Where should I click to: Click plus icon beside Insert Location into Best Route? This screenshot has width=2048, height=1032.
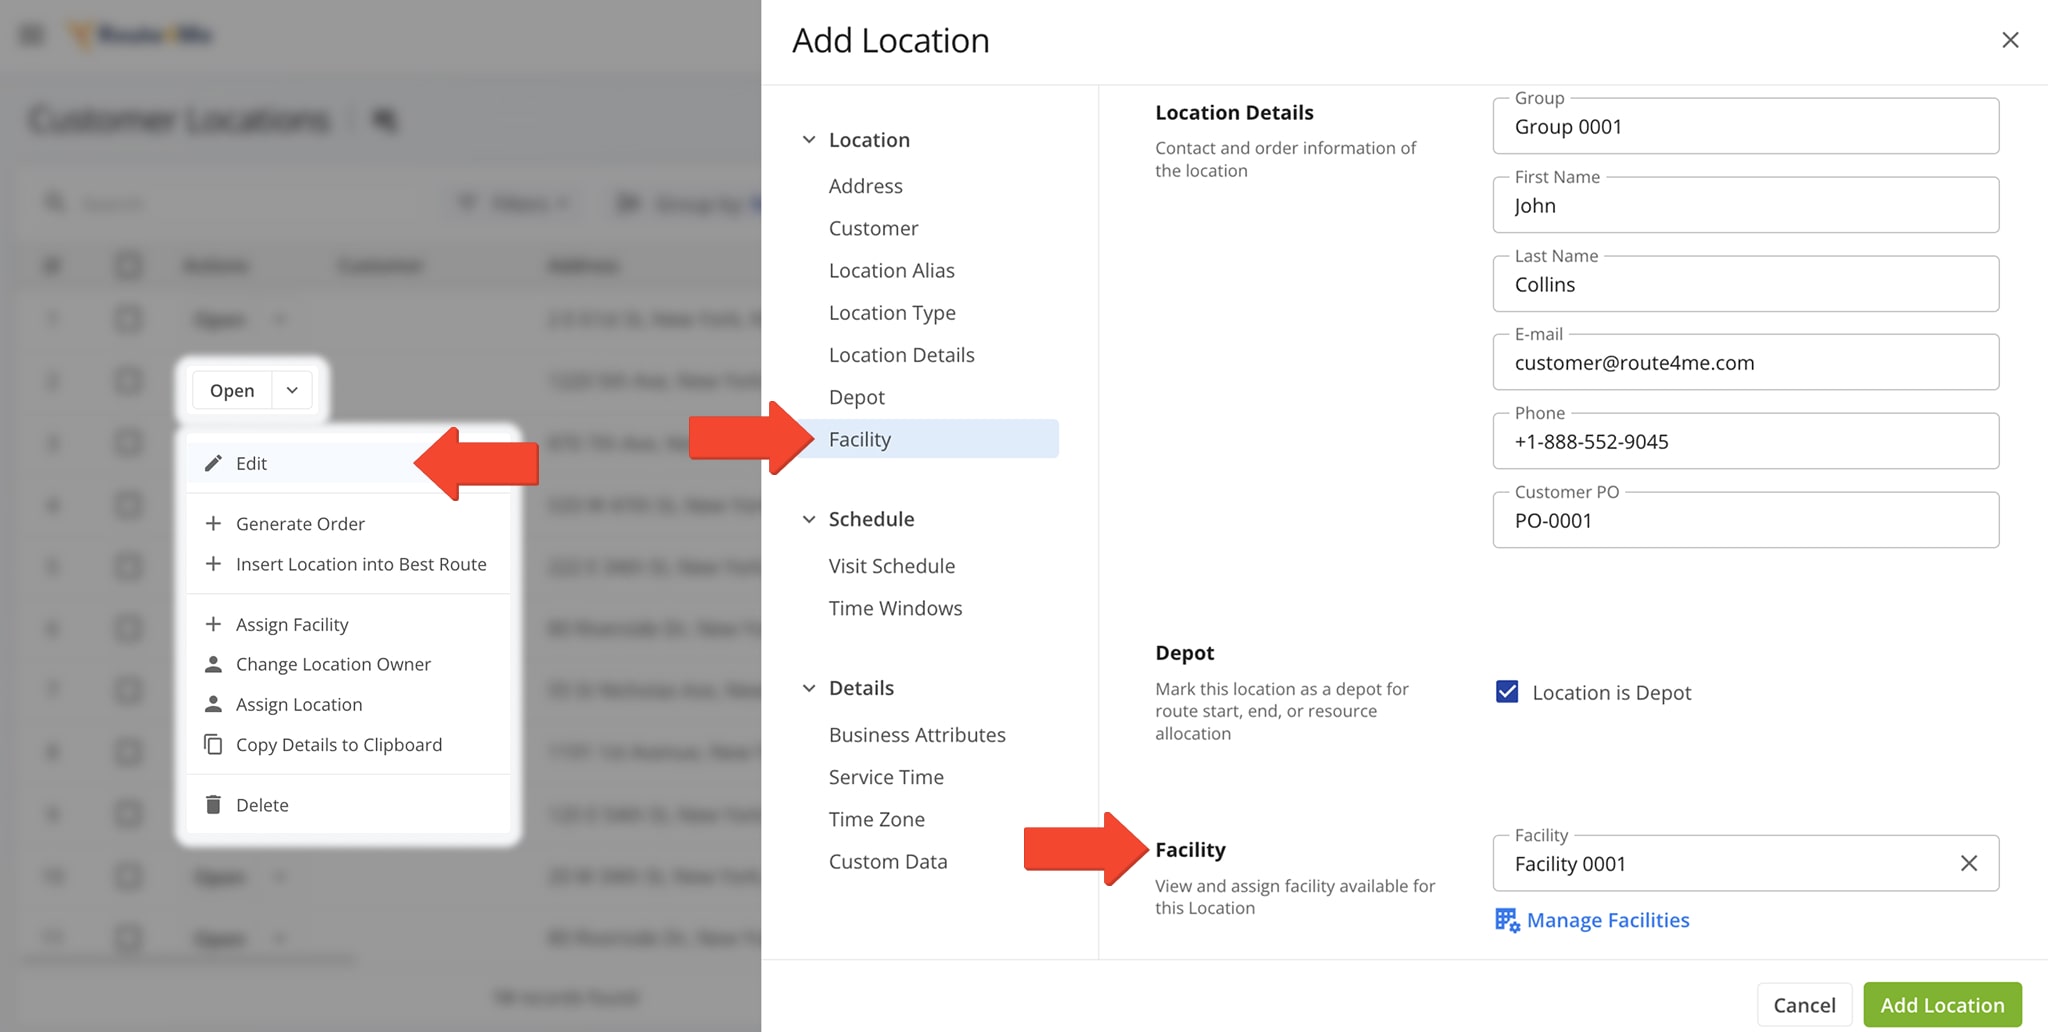coord(213,564)
